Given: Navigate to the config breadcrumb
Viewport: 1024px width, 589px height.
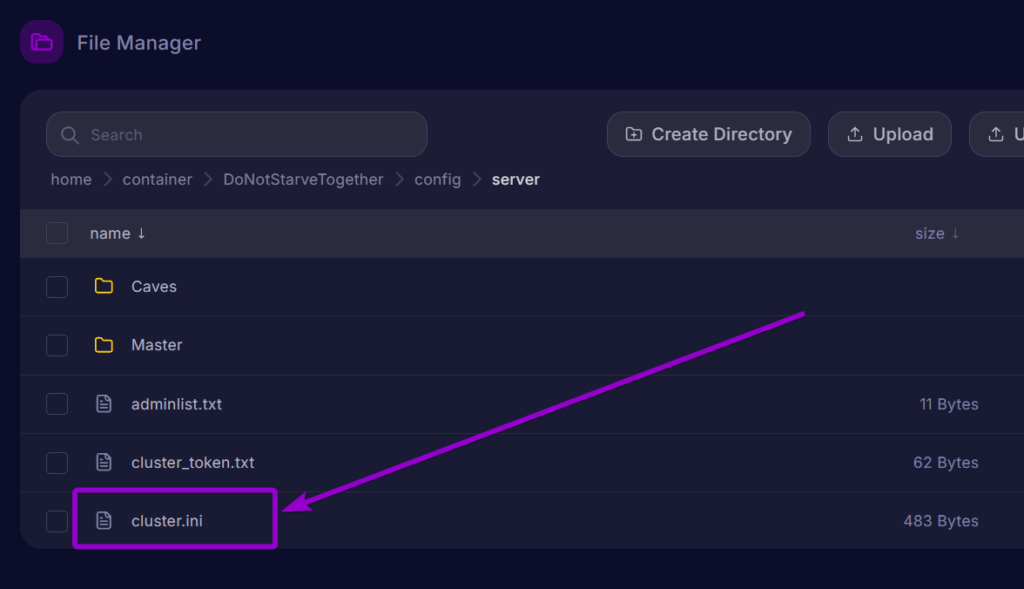Looking at the screenshot, I should (437, 180).
